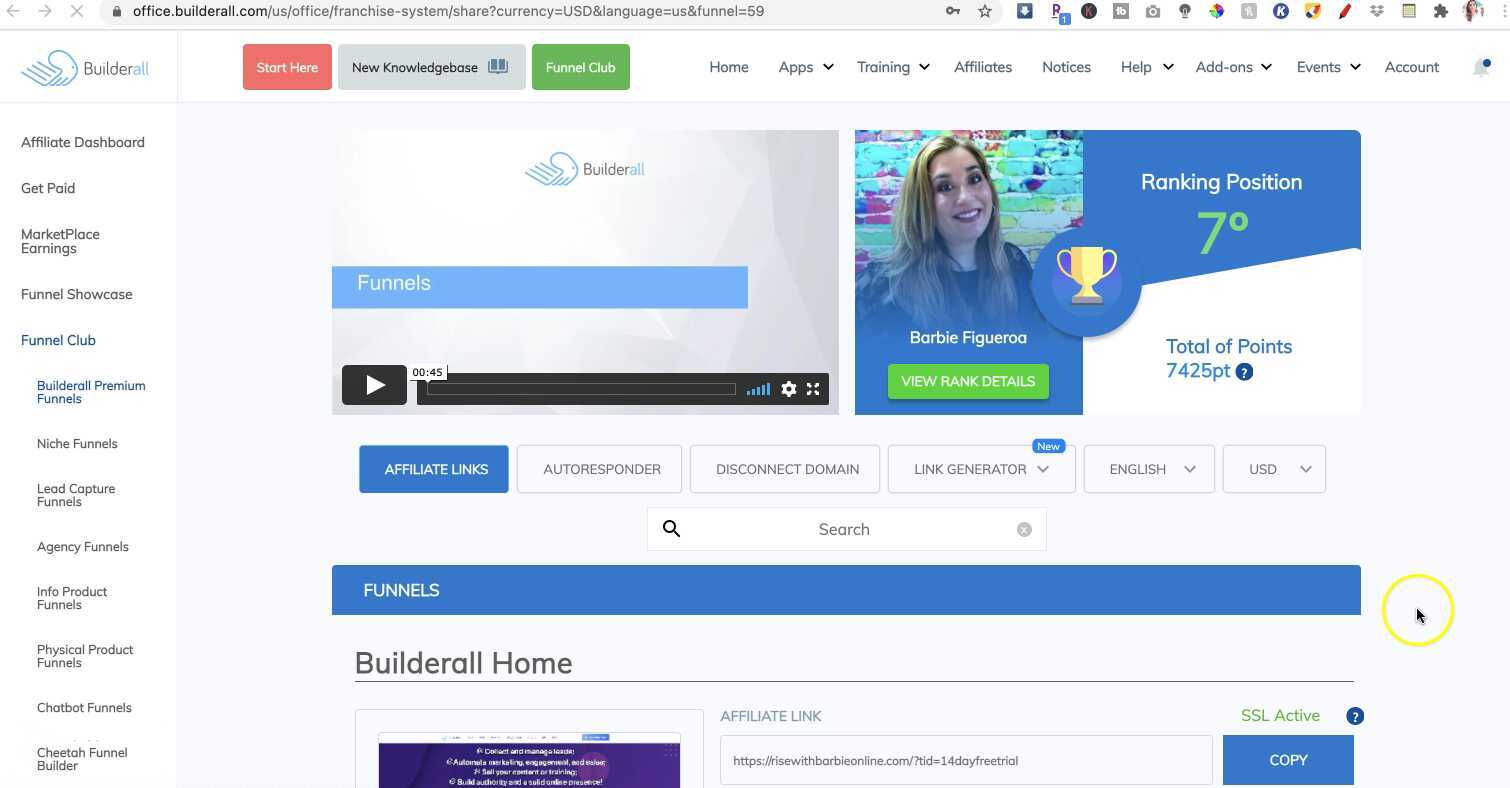Click the SSL Active help question mark
Viewport: 1510px width, 788px height.
pyautogui.click(x=1354, y=716)
